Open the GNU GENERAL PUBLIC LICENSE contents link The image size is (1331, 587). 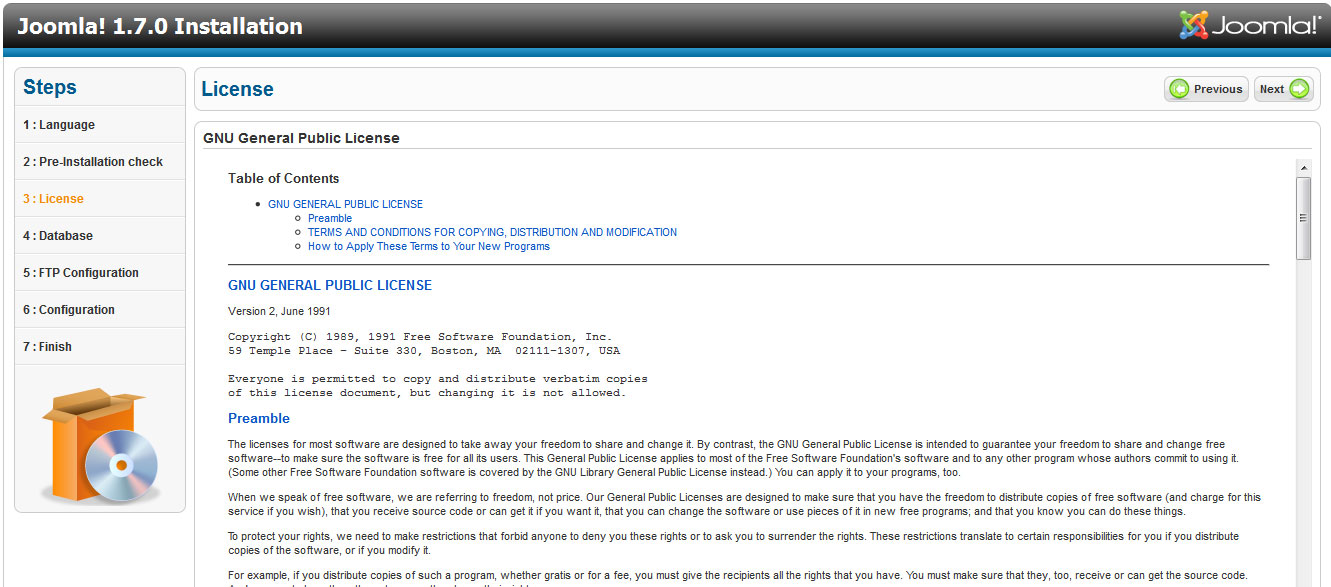click(x=345, y=204)
